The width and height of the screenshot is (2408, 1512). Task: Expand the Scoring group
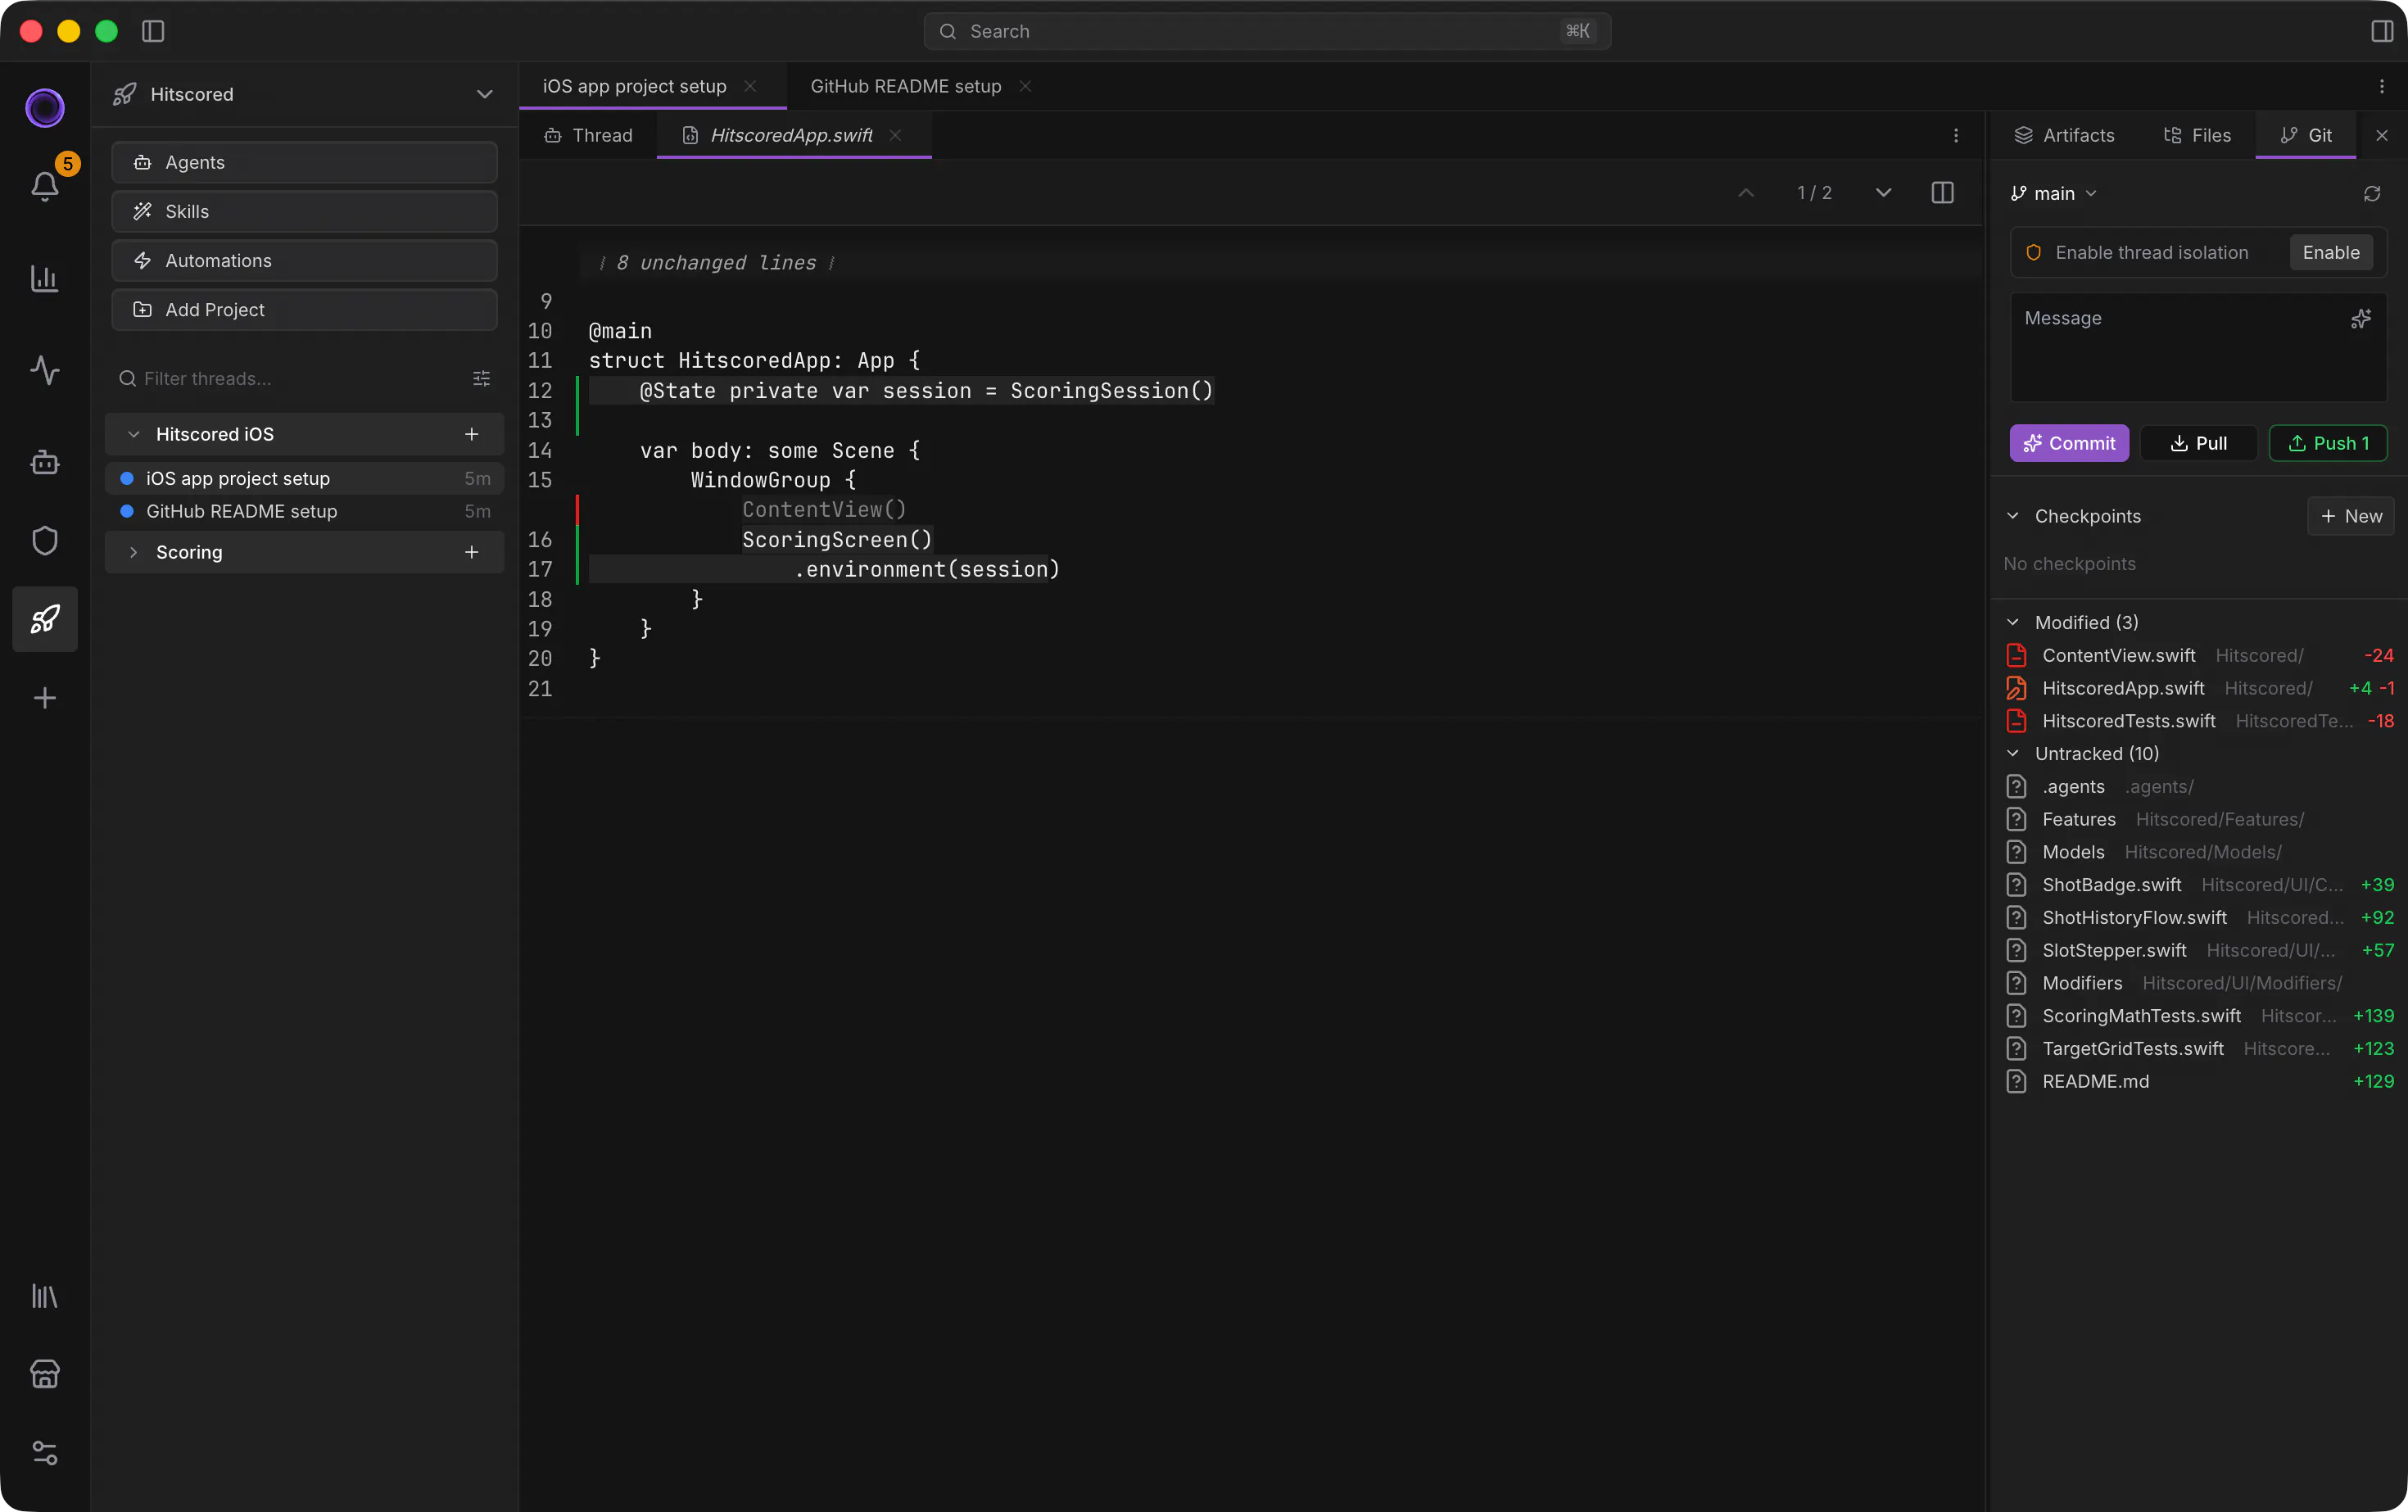(134, 552)
